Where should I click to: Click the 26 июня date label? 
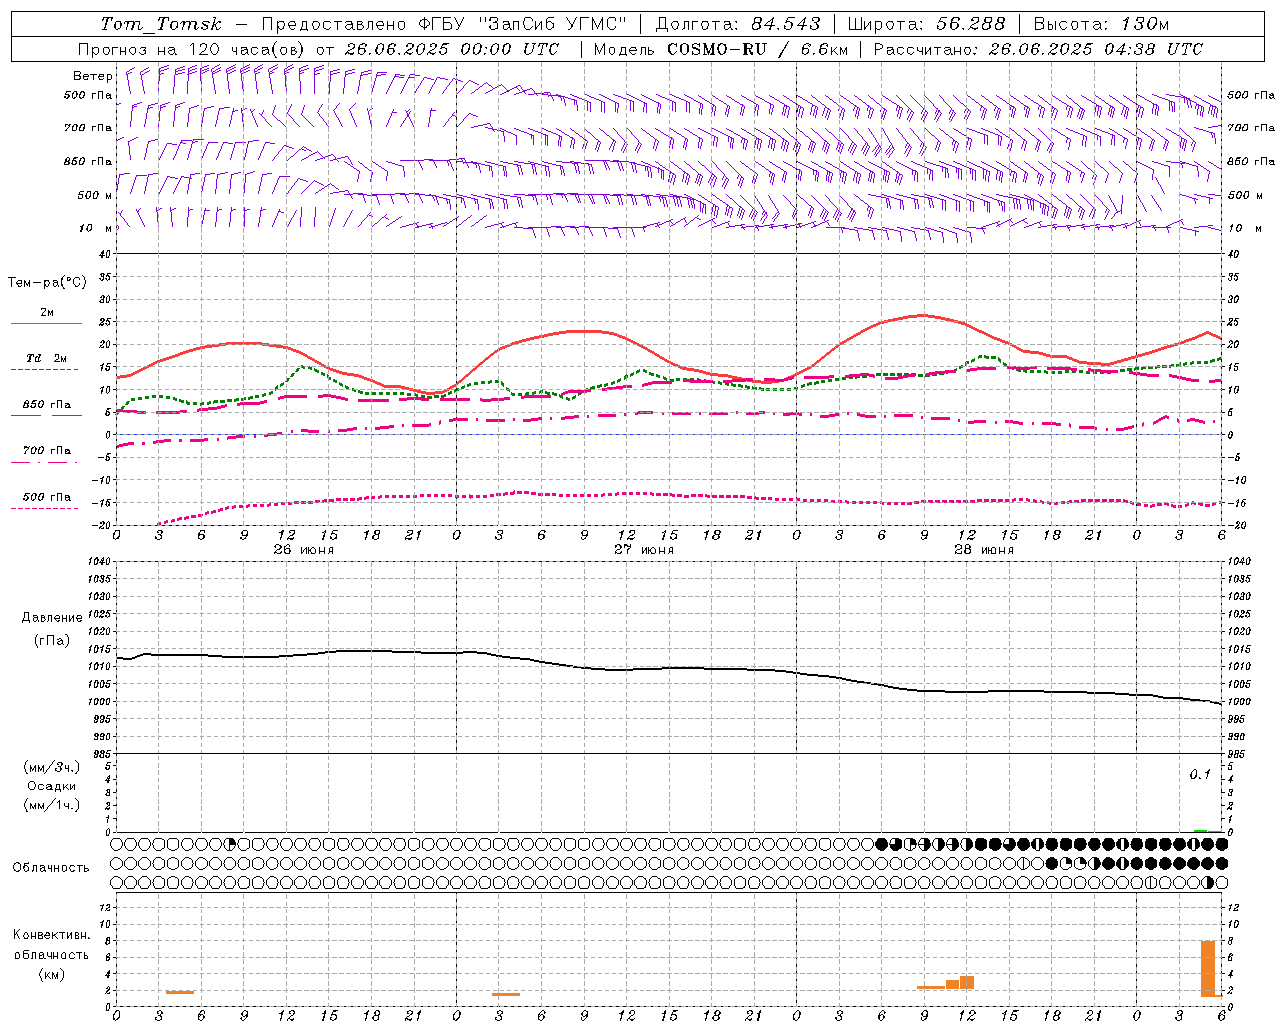click(304, 550)
